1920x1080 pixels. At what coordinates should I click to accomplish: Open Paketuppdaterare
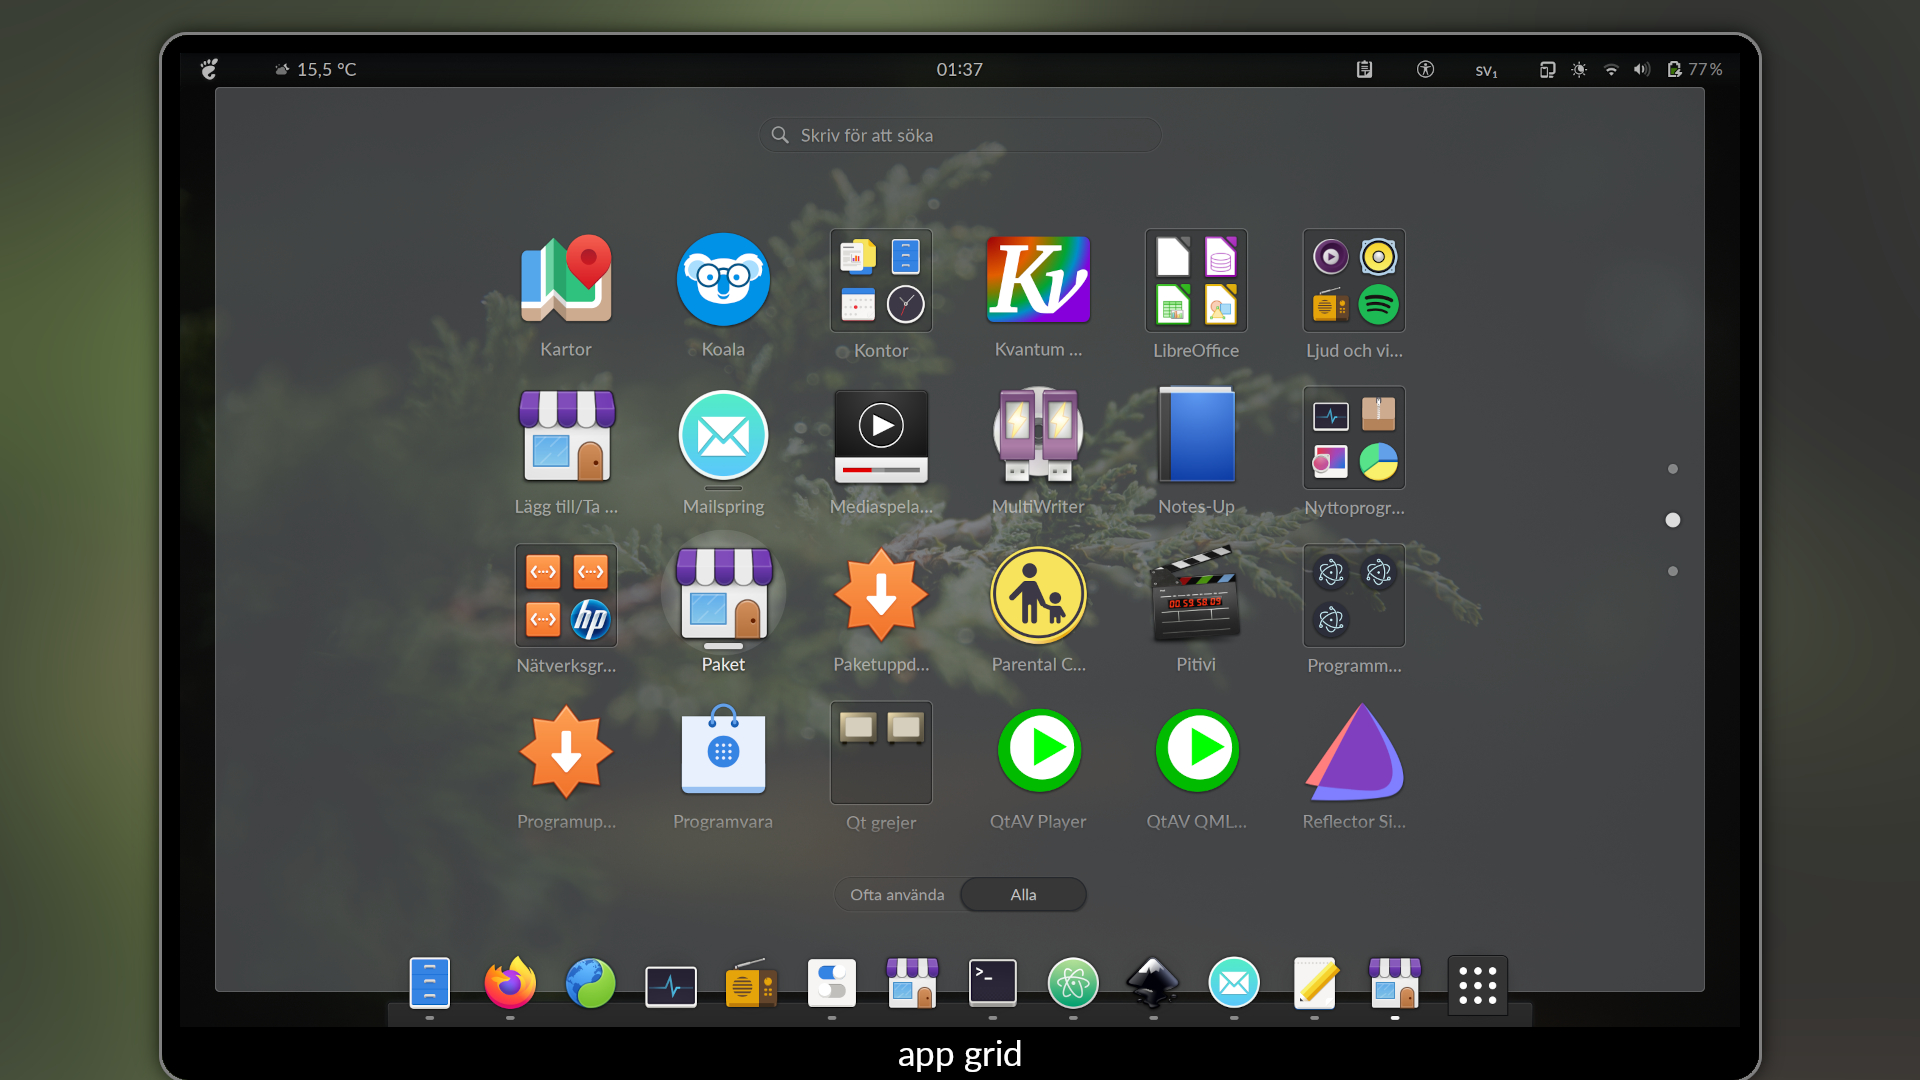click(881, 595)
